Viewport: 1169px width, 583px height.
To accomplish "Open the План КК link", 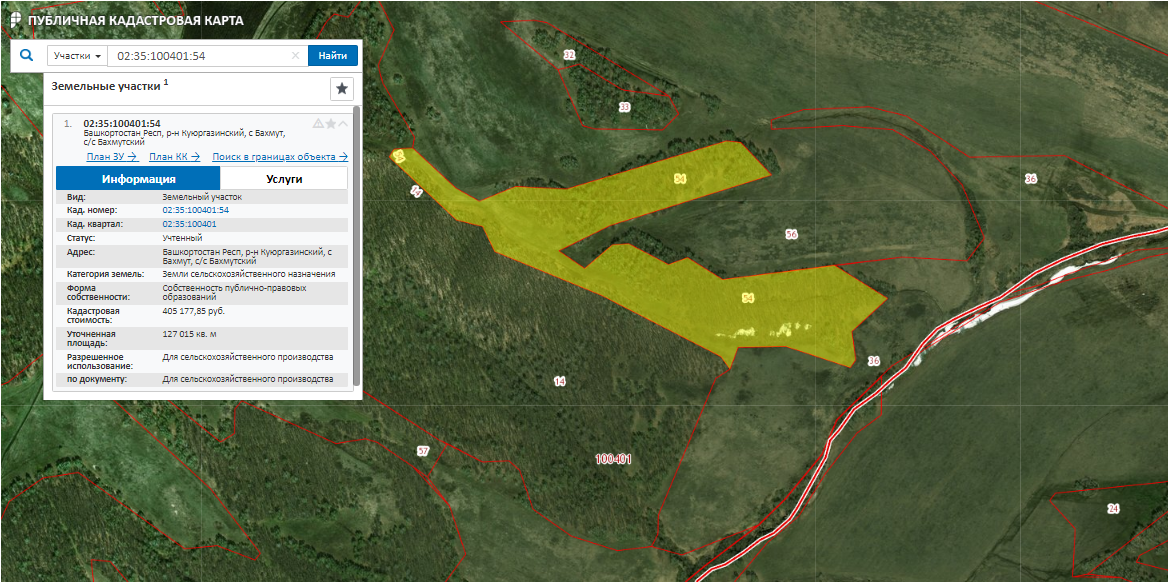I will tap(174, 157).
